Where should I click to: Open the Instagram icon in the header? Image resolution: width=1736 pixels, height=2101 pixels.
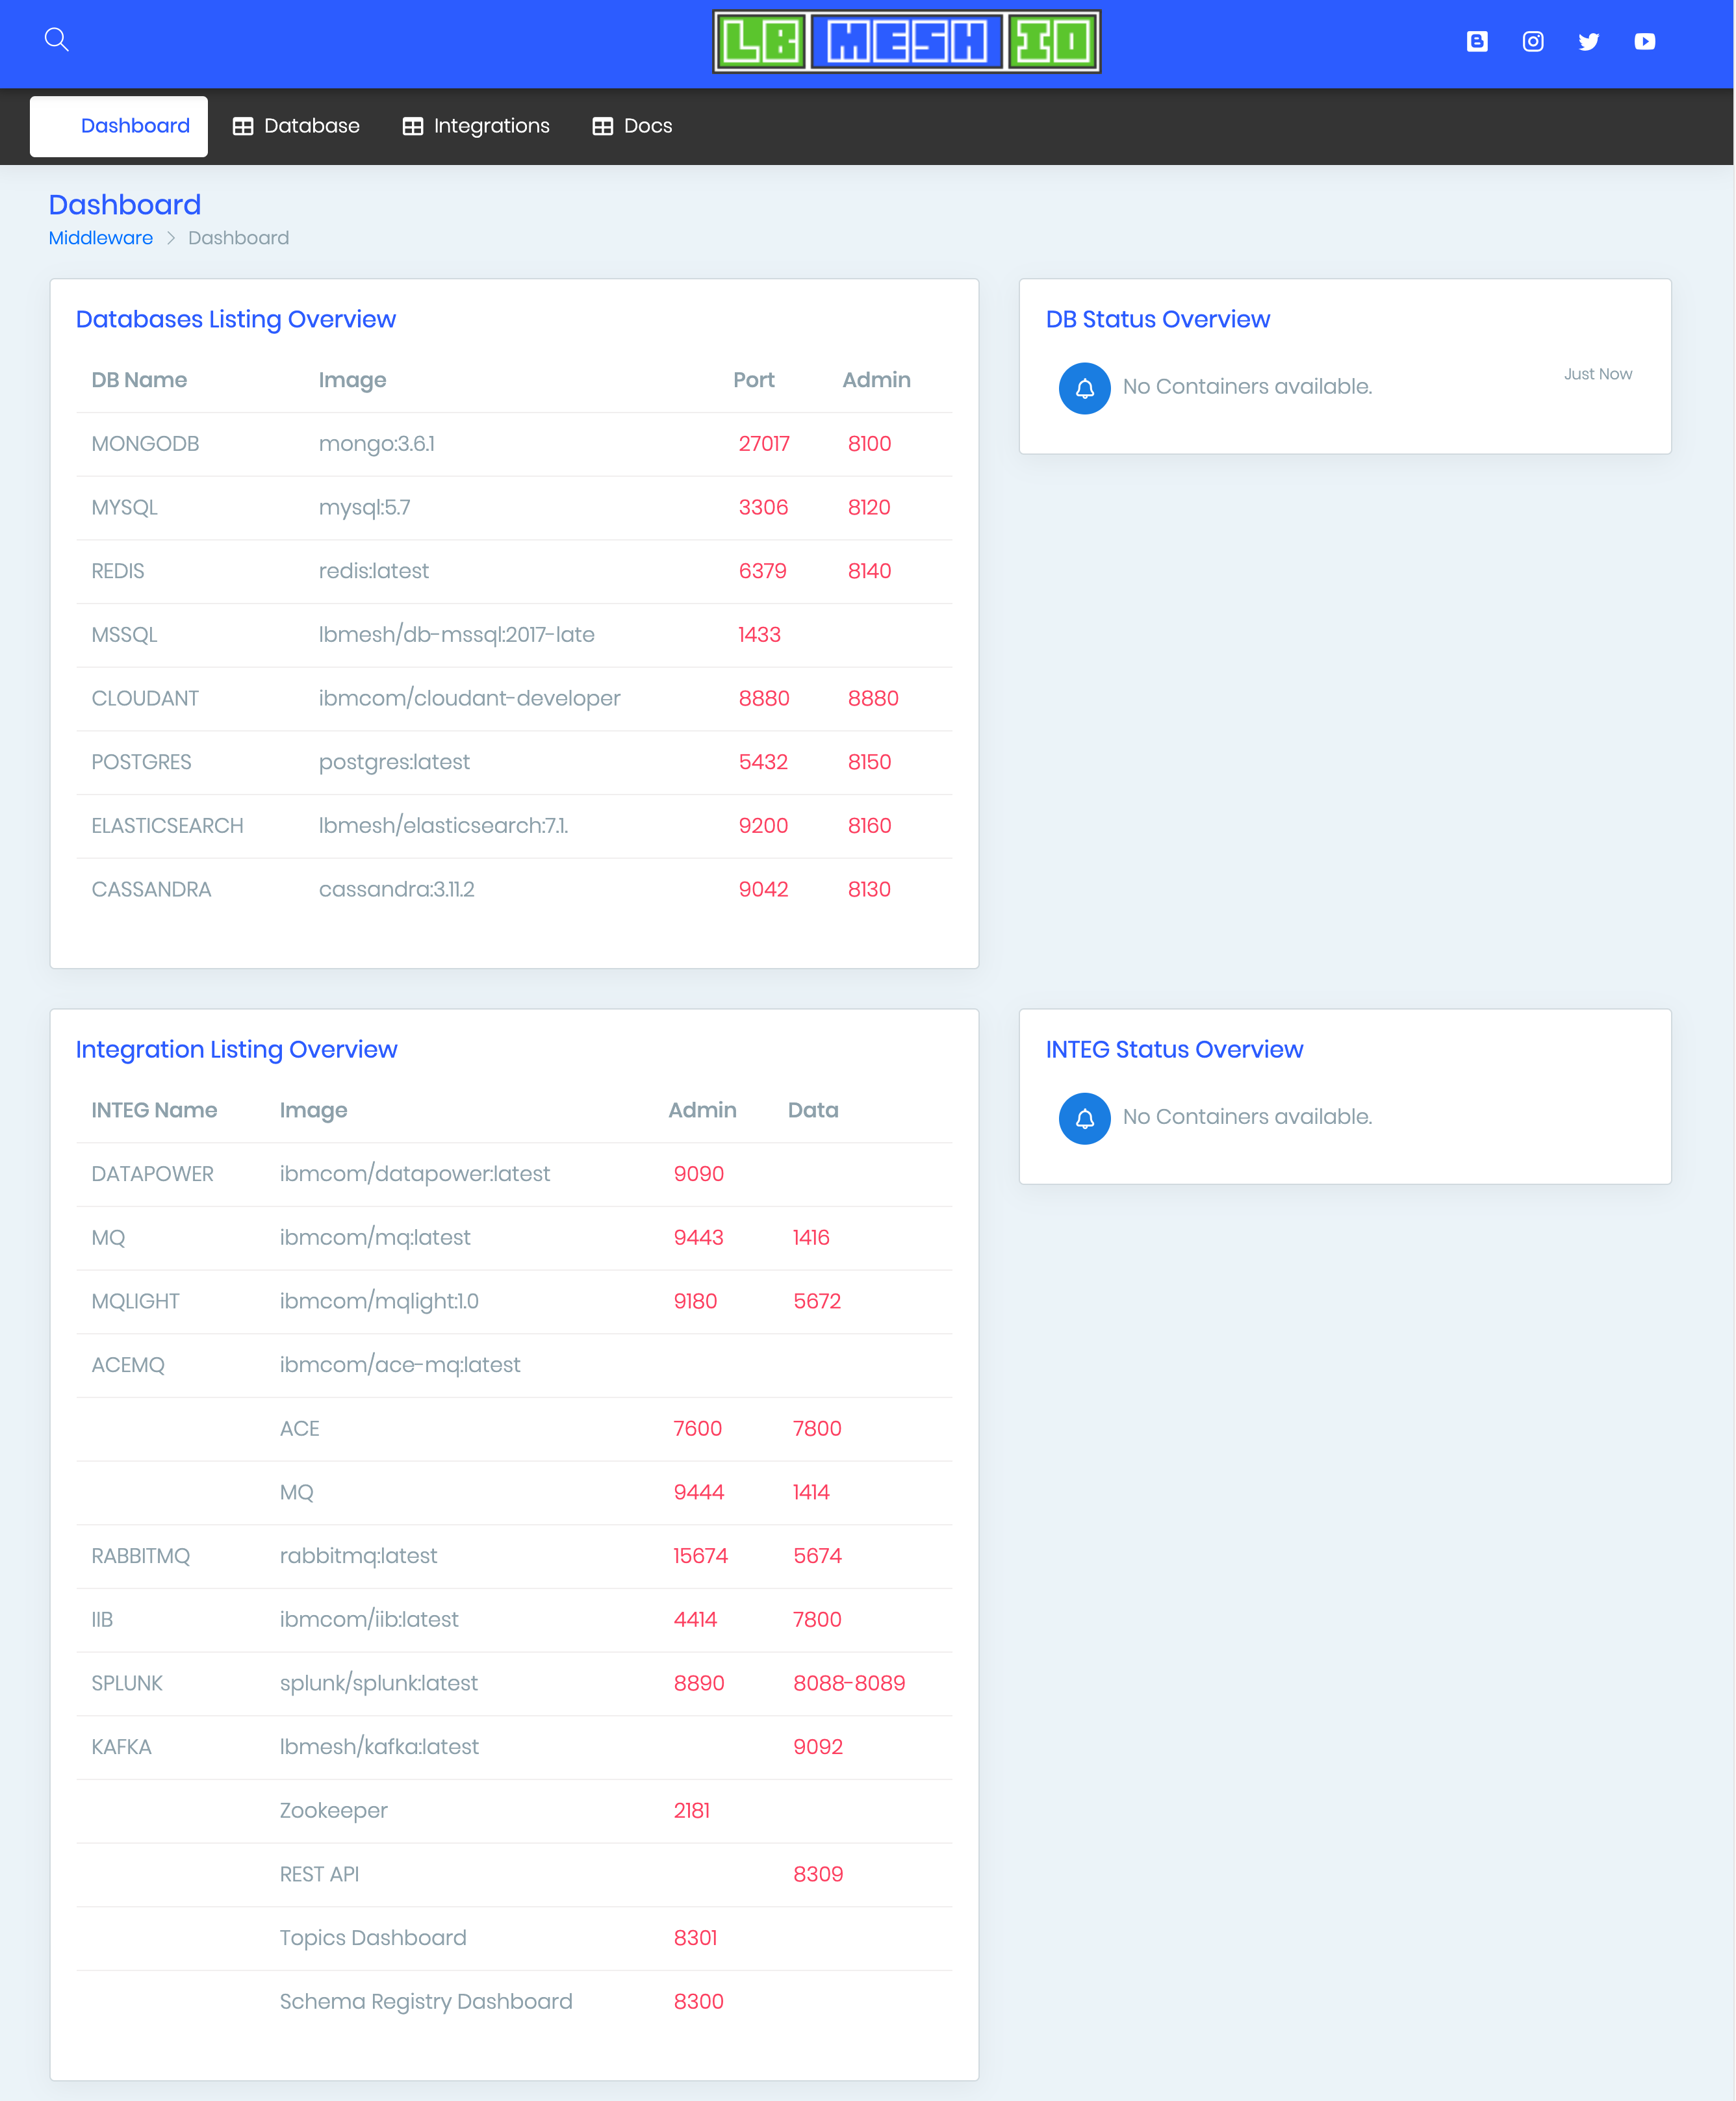[1533, 41]
